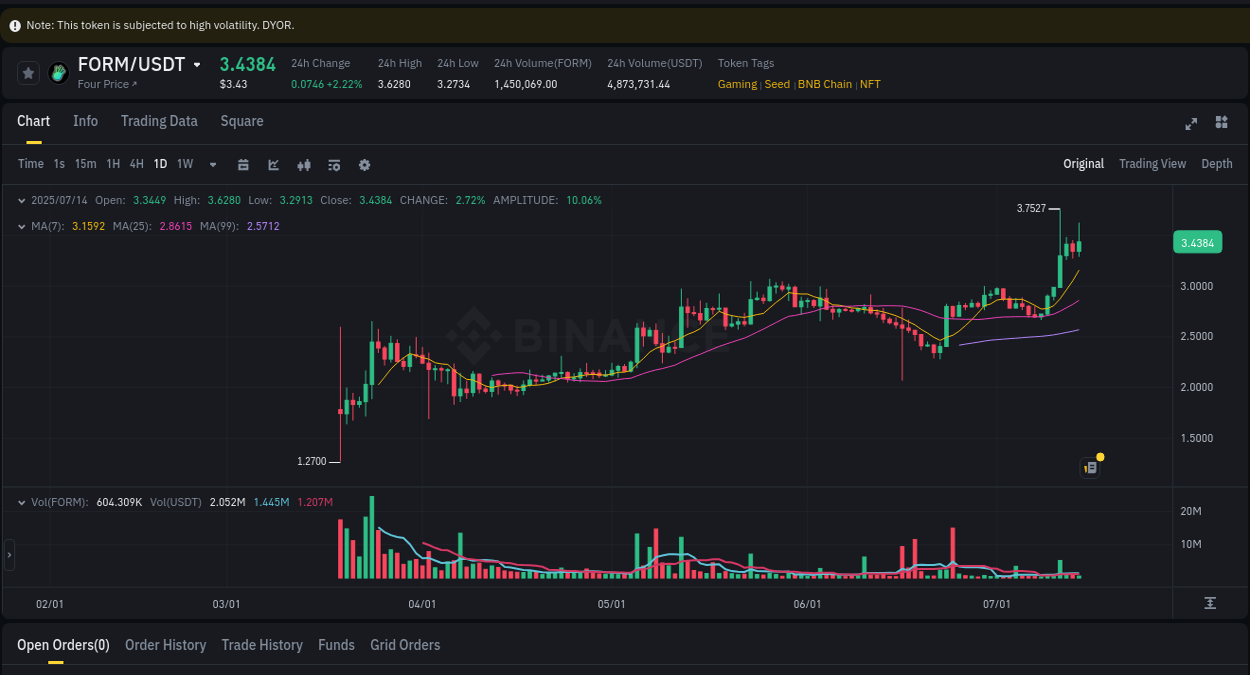The image size is (1250, 675).
Task: Click the order display overlay icon
Action: point(334,163)
